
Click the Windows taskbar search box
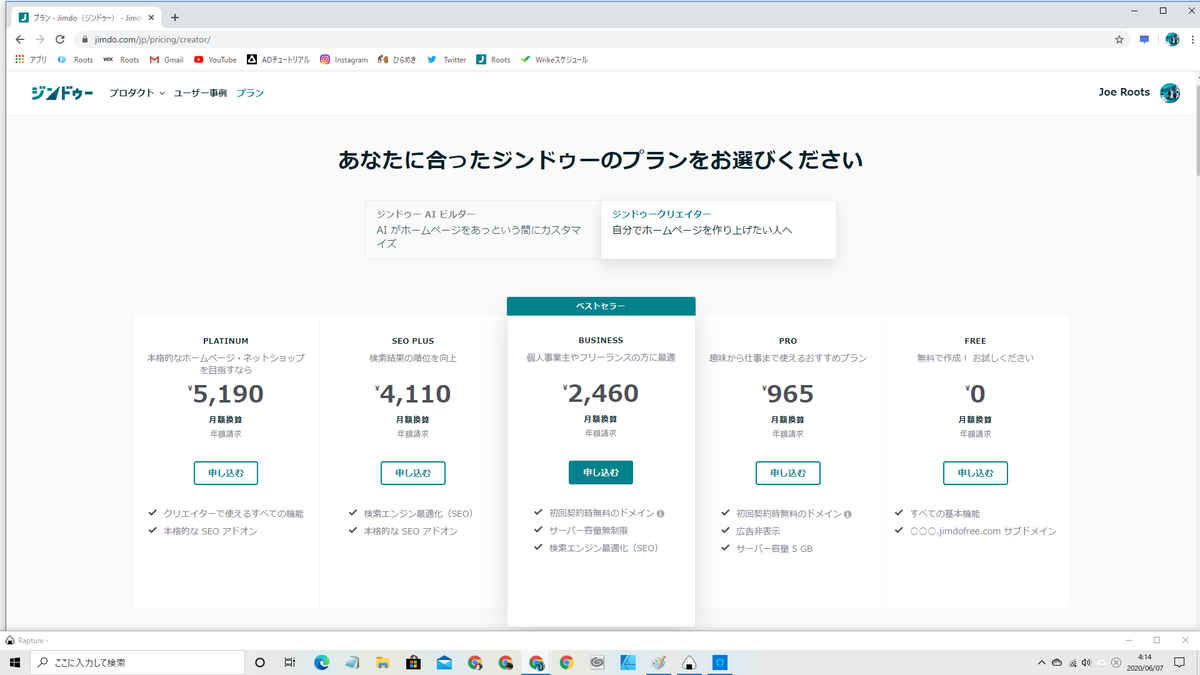(137, 662)
